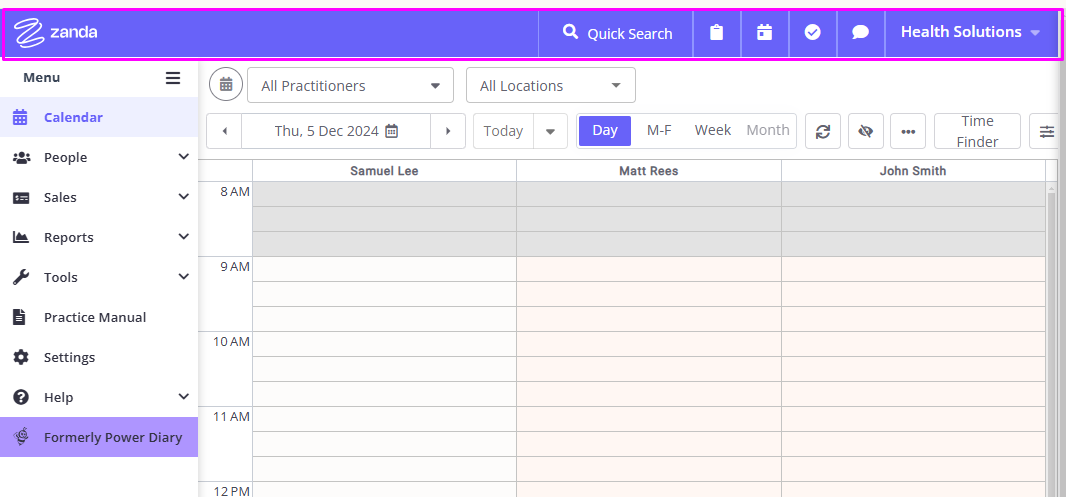Click the Quick Search magnifier
The image size is (1066, 497).
(570, 32)
